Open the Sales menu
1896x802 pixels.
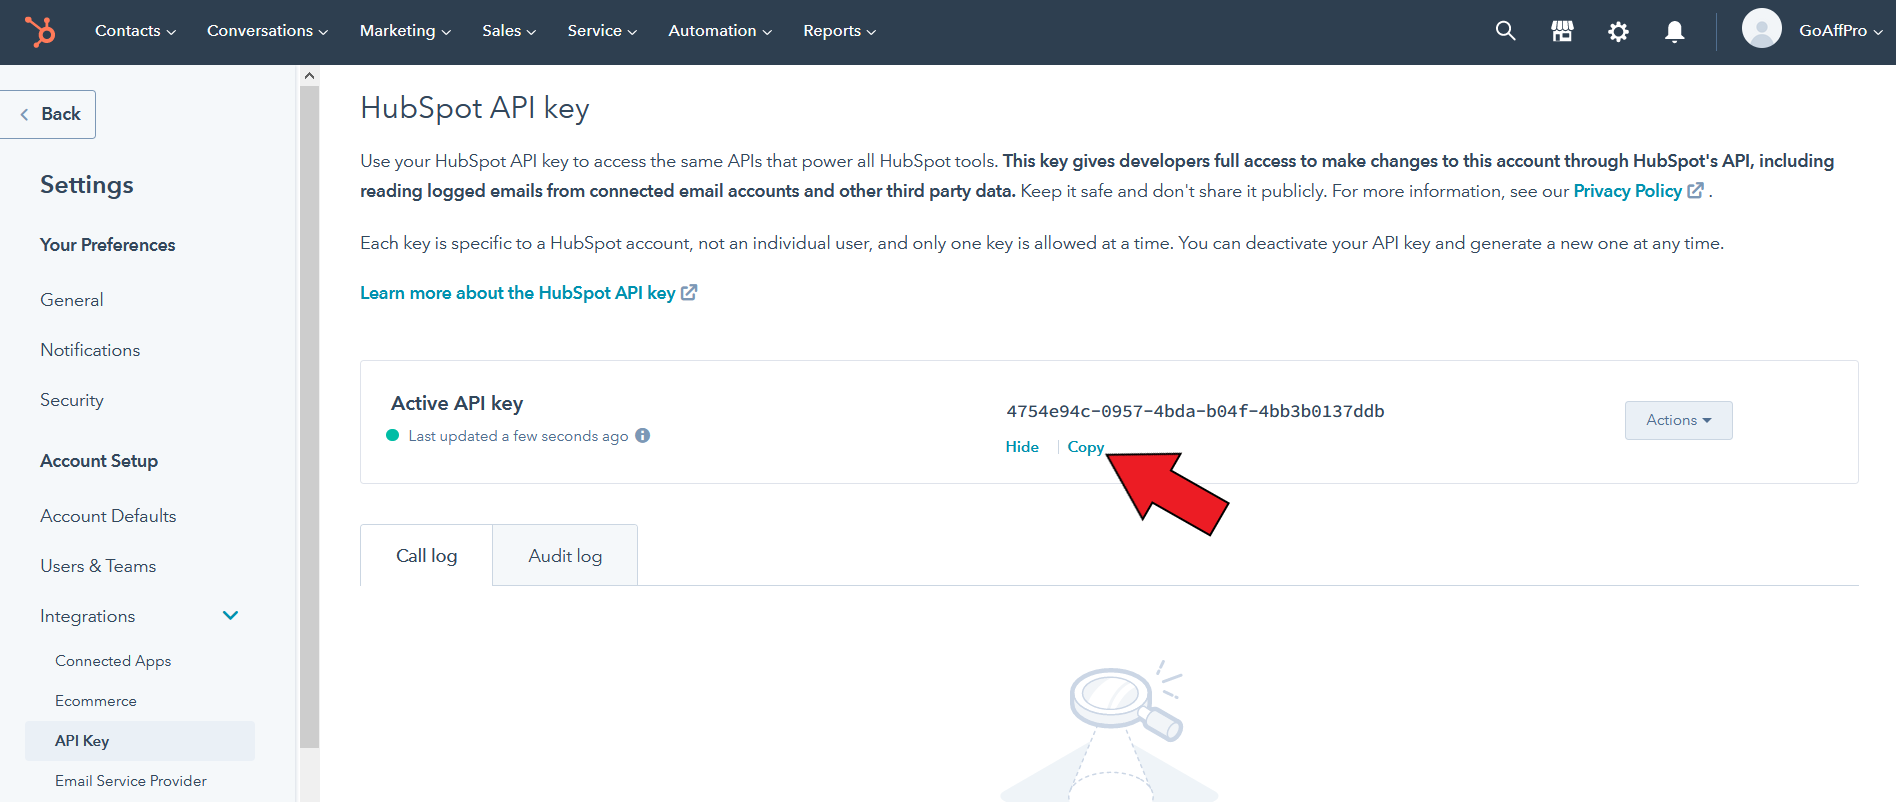(x=509, y=31)
